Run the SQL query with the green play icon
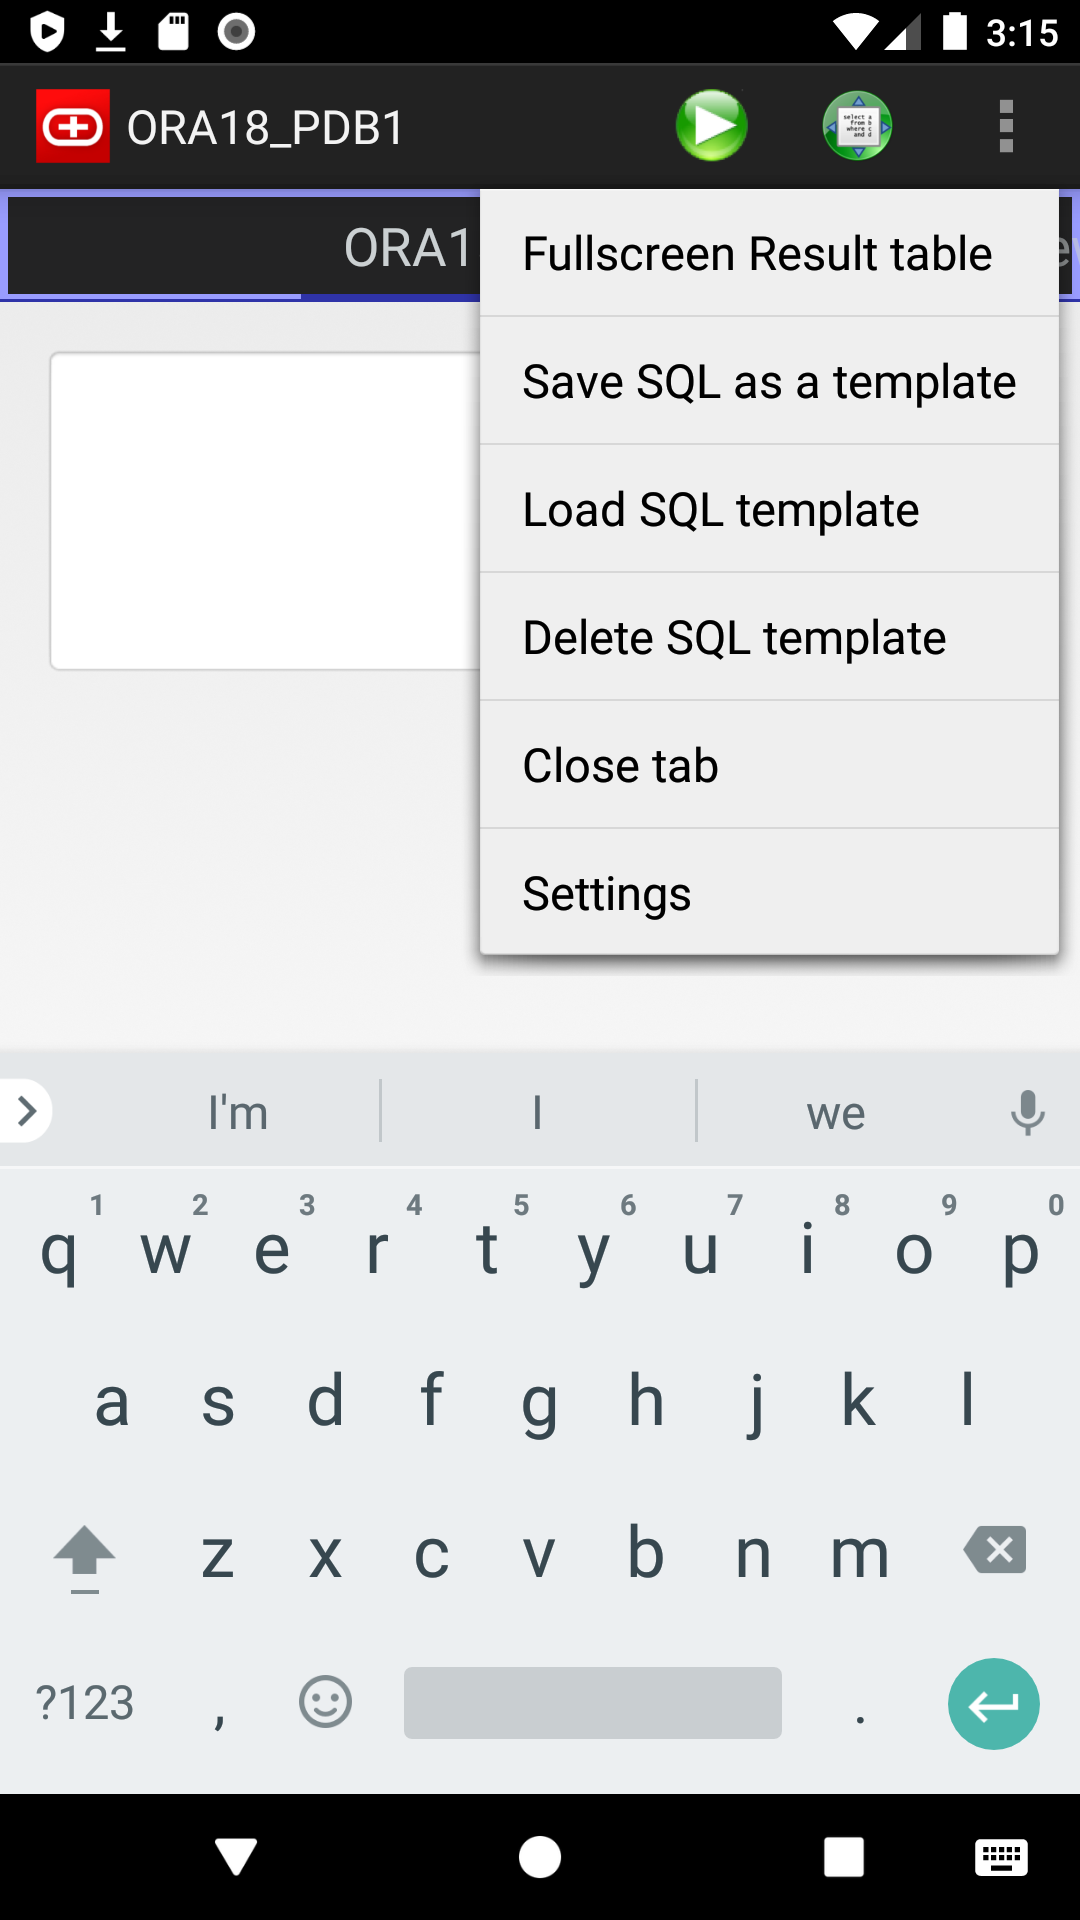Viewport: 1080px width, 1920px height. pyautogui.click(x=711, y=125)
